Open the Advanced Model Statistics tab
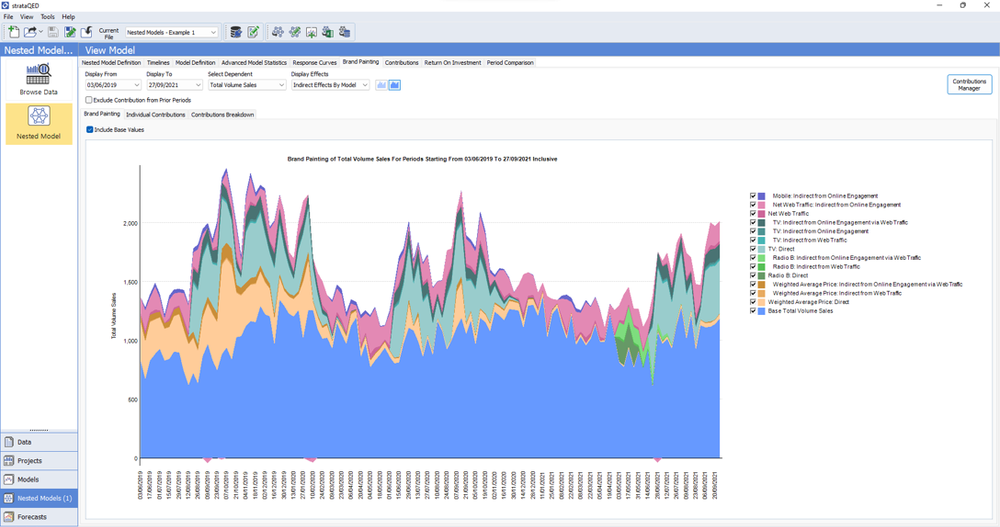 (254, 63)
